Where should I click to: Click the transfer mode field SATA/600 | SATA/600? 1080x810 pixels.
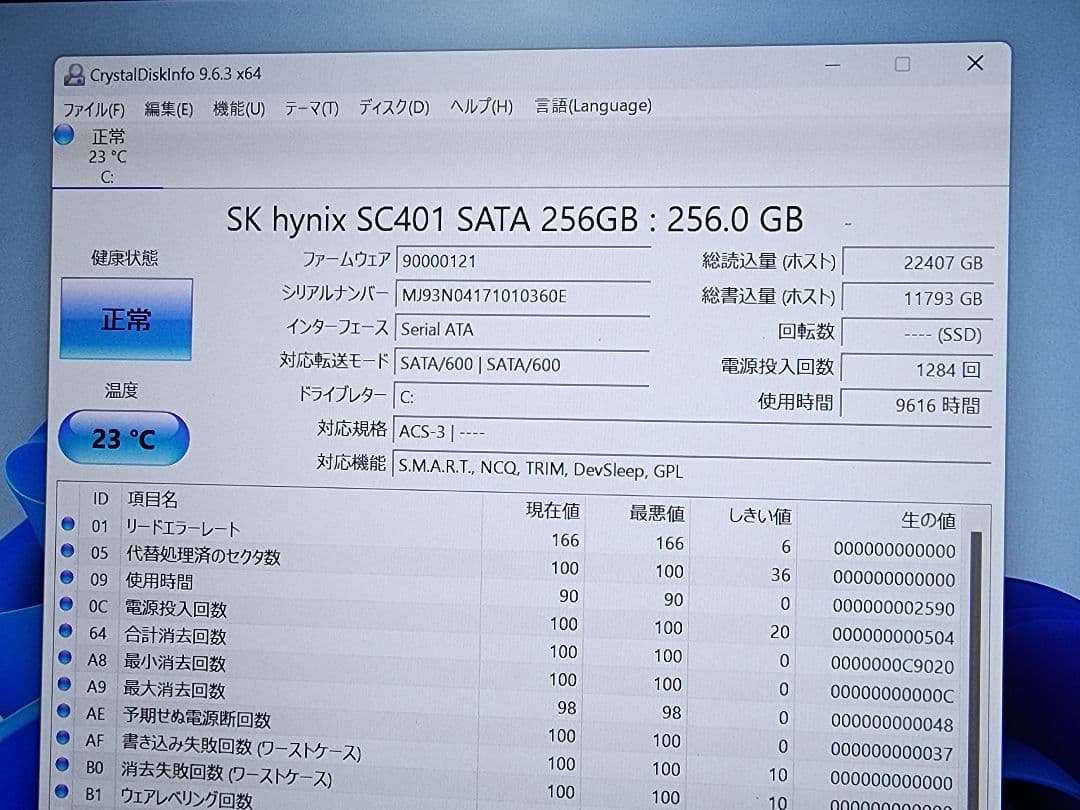click(x=521, y=364)
